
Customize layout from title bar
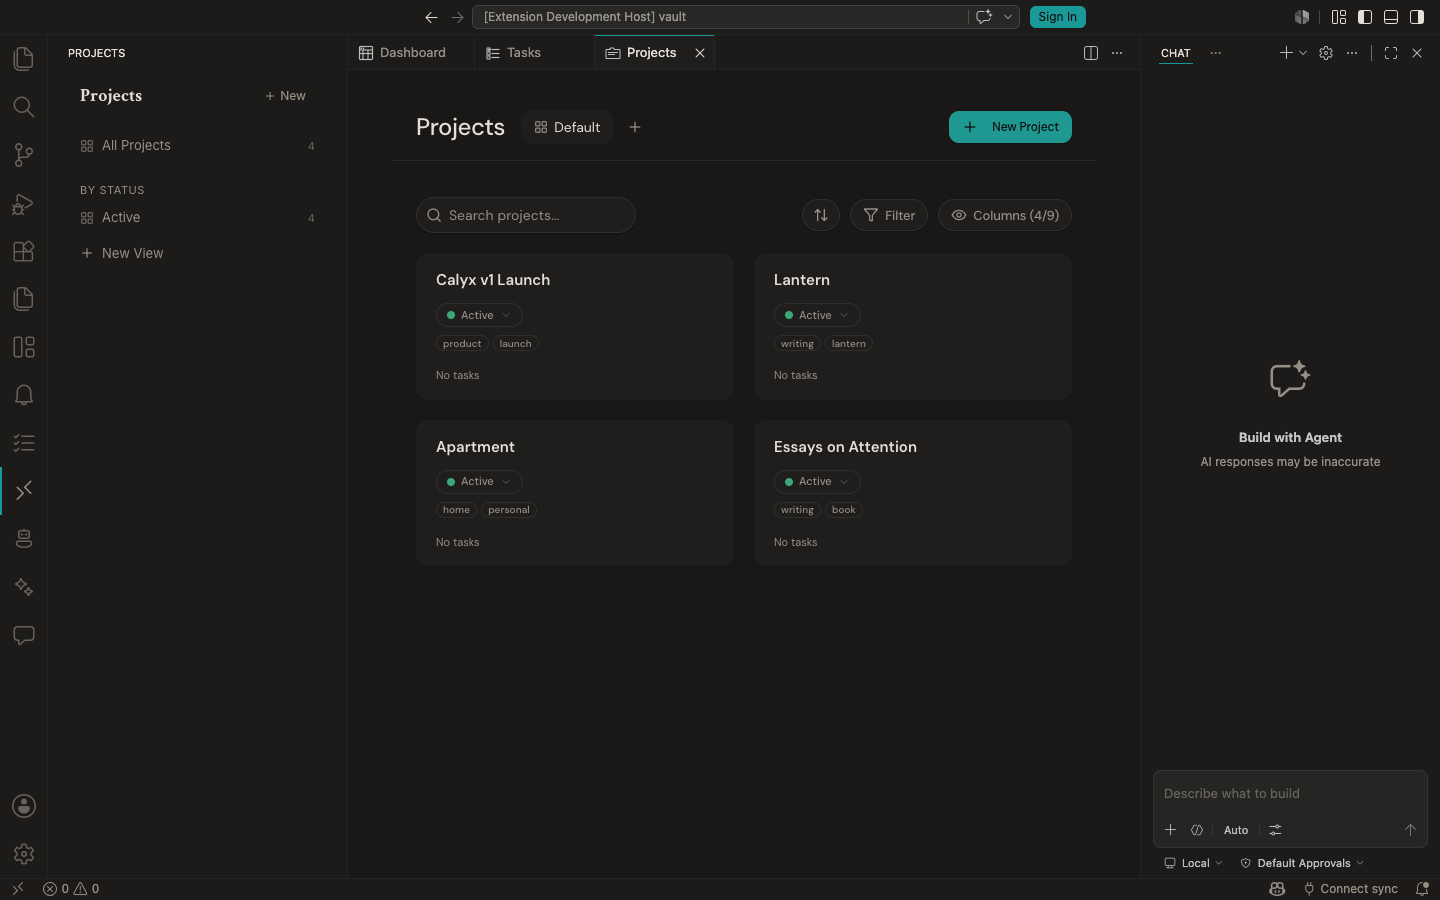[1339, 17]
